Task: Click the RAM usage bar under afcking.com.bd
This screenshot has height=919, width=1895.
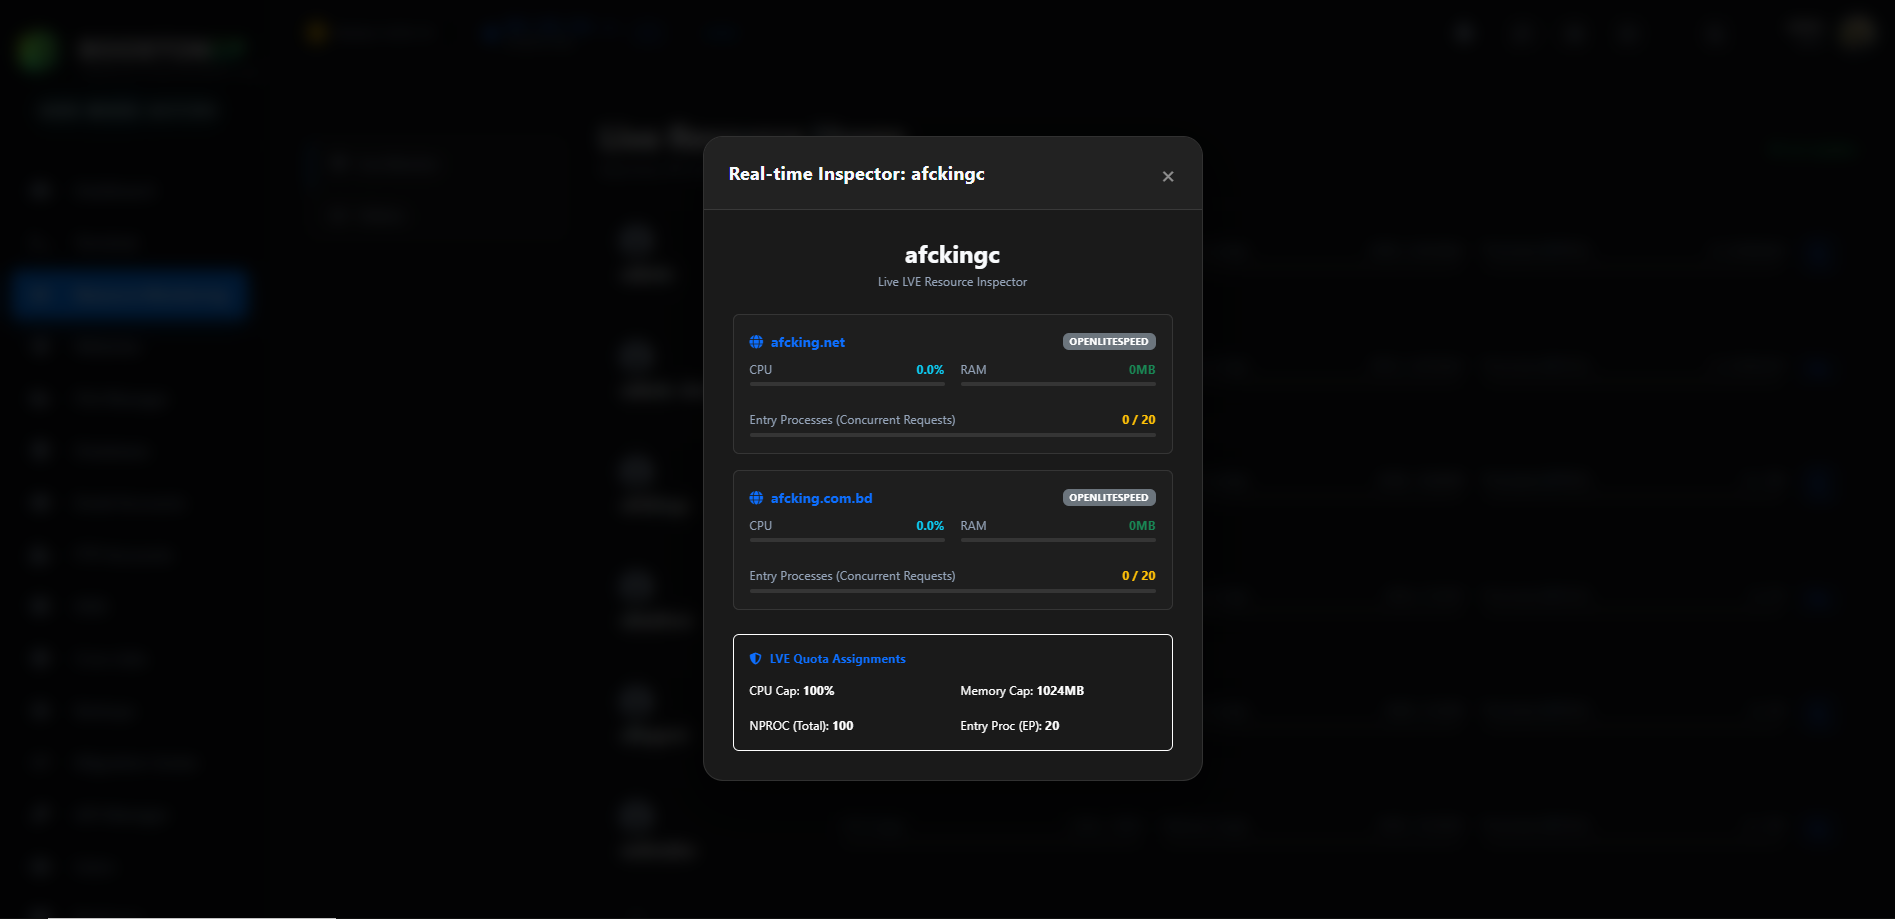Action: coord(1056,539)
